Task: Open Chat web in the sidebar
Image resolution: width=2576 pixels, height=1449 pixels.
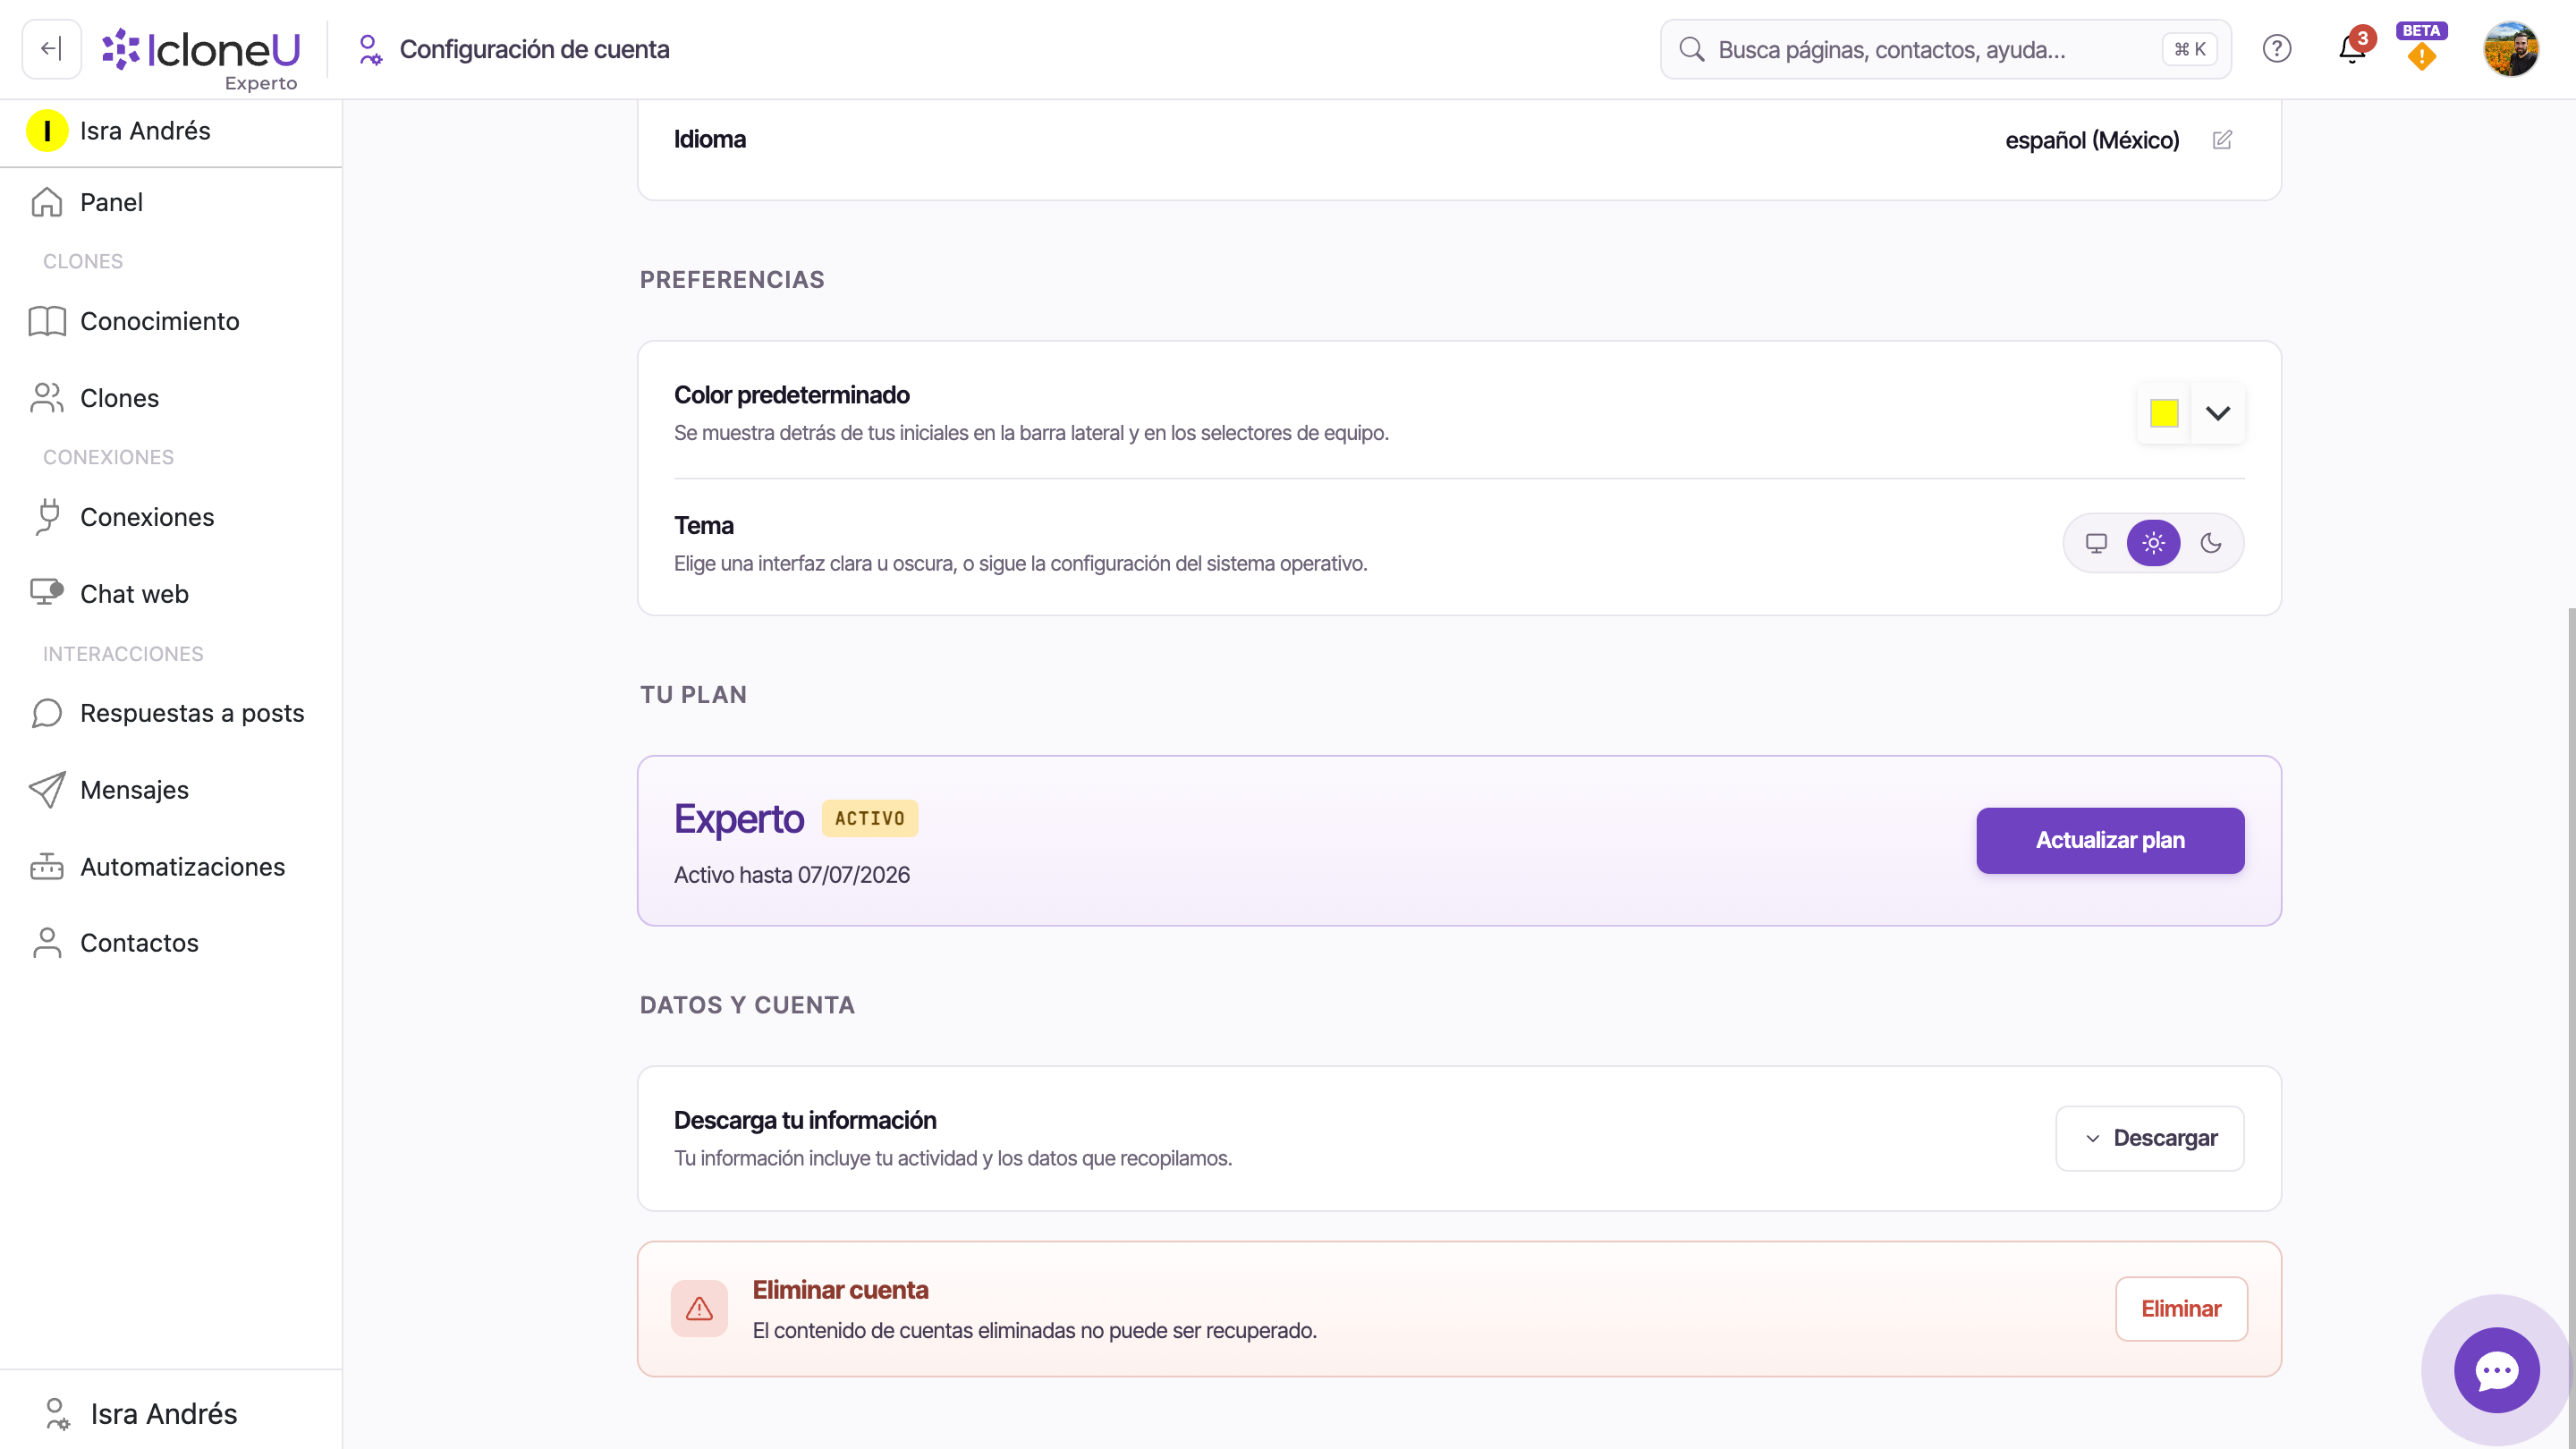Action: point(170,594)
